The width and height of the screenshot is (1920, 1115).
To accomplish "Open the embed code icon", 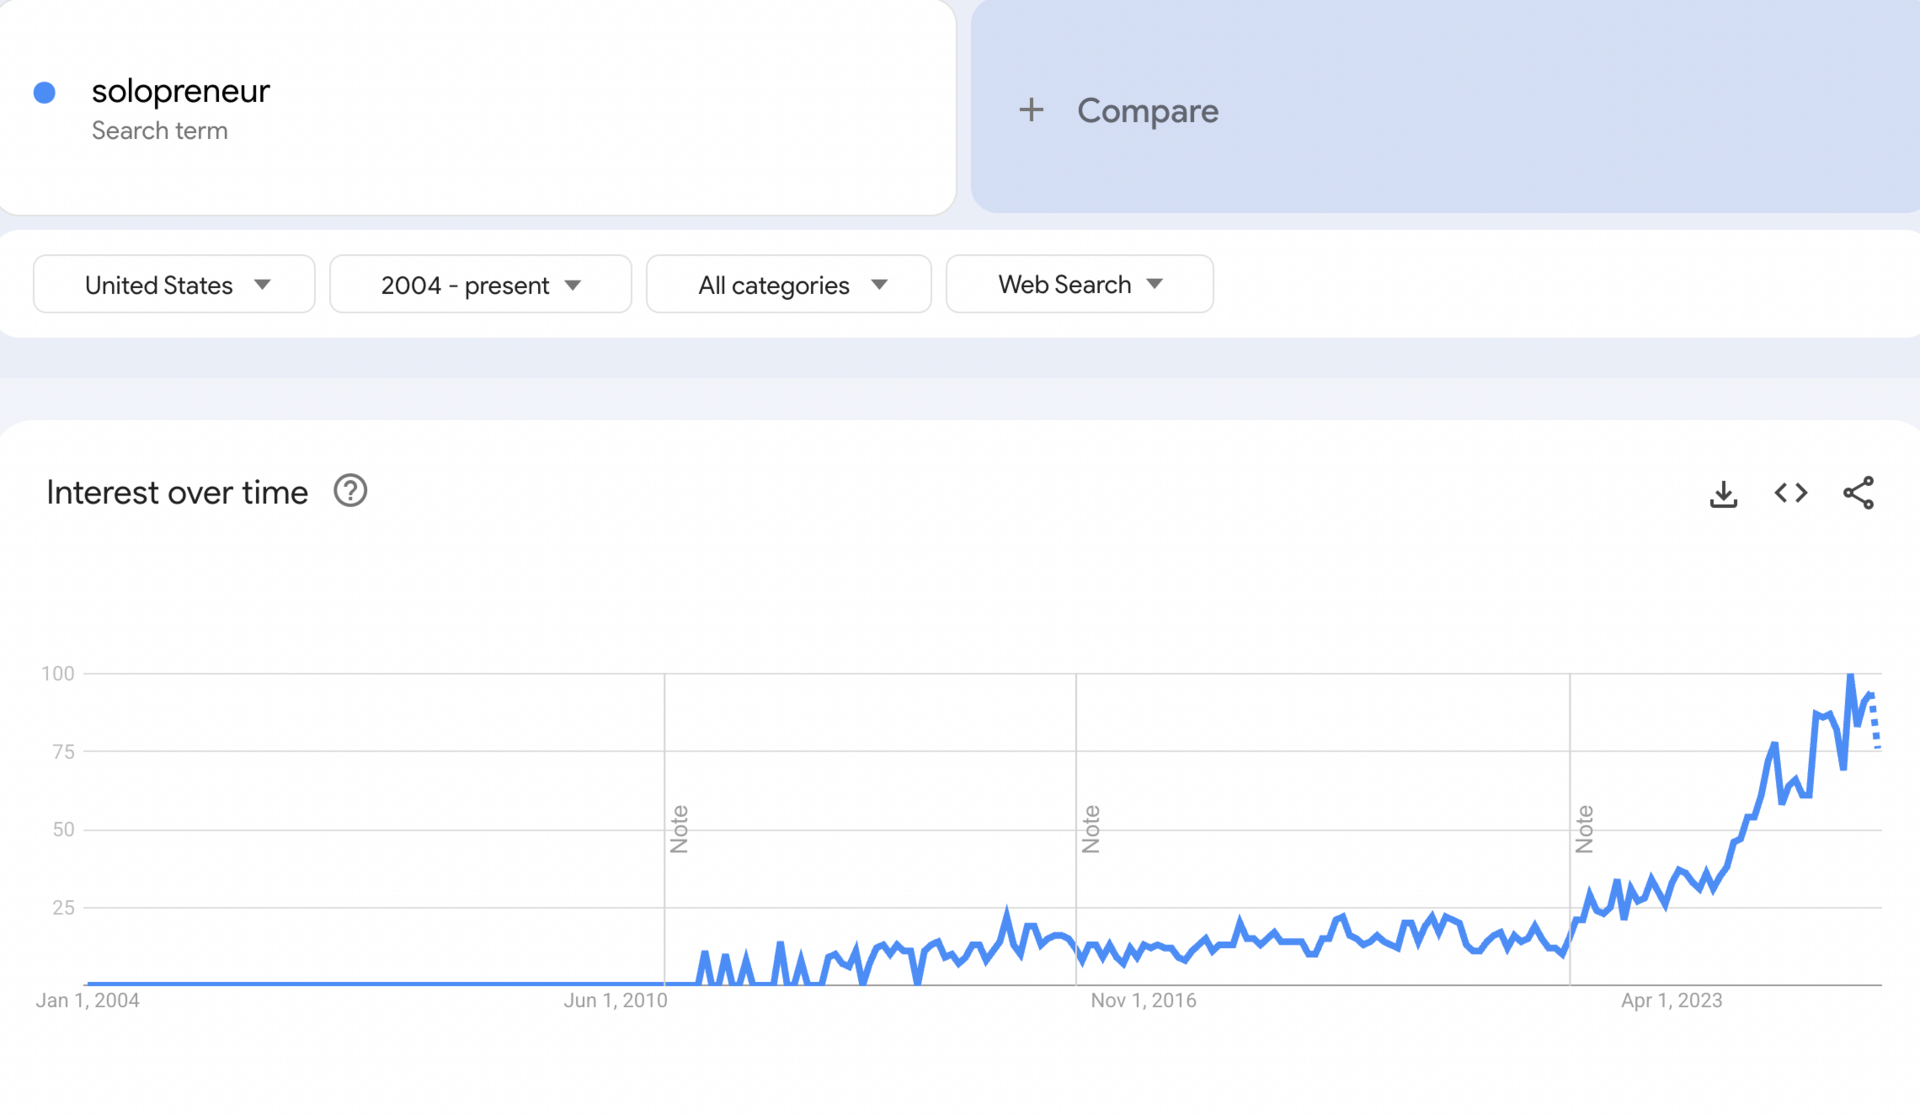I will point(1790,493).
